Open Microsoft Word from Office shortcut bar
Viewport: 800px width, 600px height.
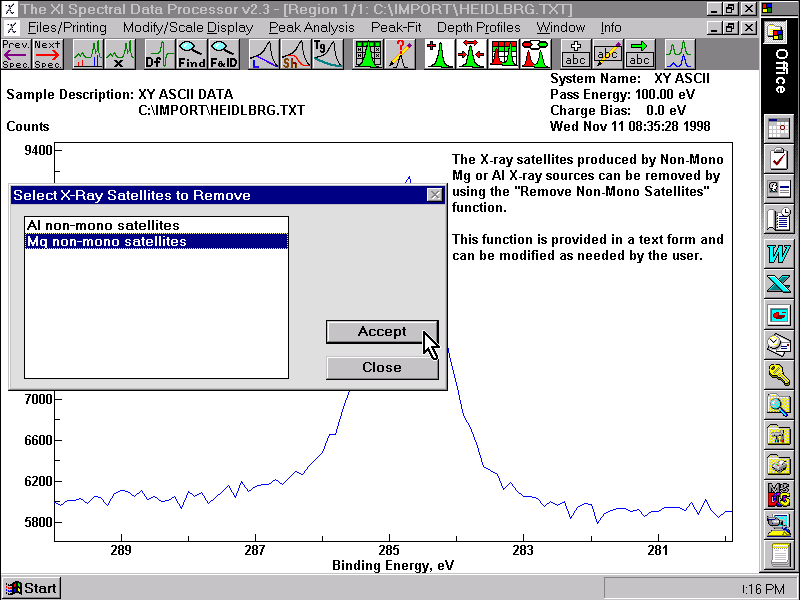pyautogui.click(x=778, y=253)
